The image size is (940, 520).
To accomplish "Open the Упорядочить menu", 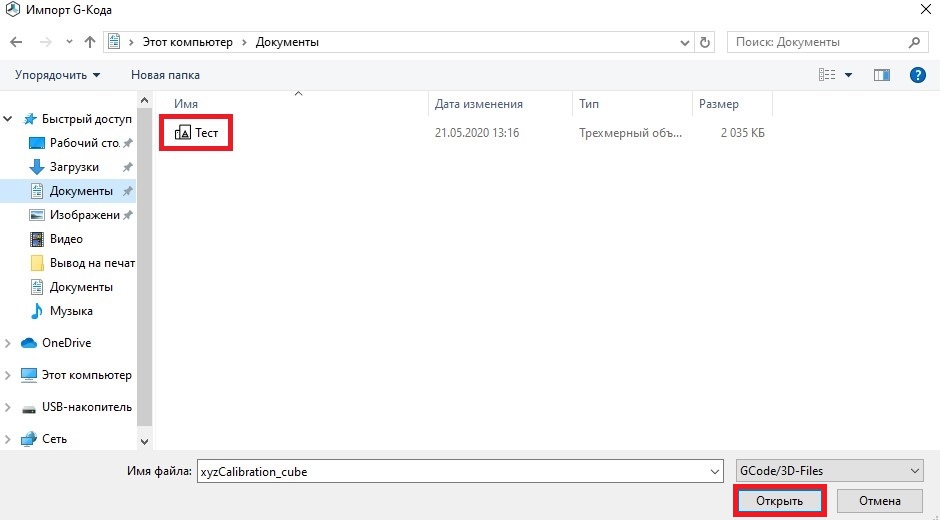I will point(58,75).
